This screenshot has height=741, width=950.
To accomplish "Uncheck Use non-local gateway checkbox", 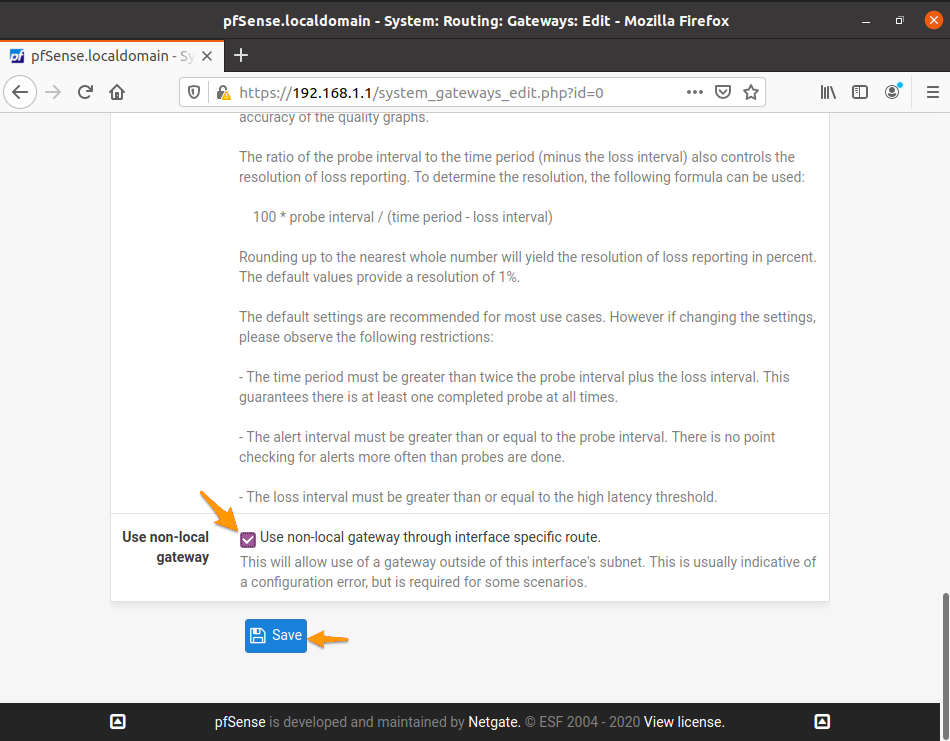I will coord(248,539).
